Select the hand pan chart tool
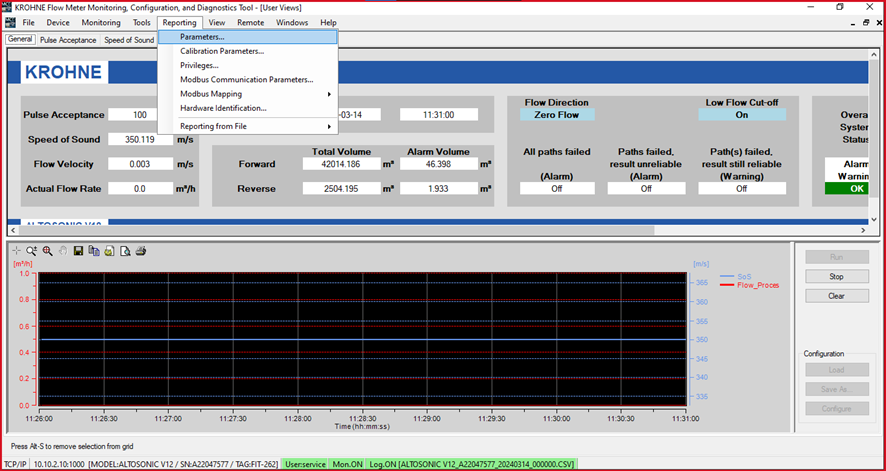This screenshot has height=471, width=886. [x=63, y=251]
